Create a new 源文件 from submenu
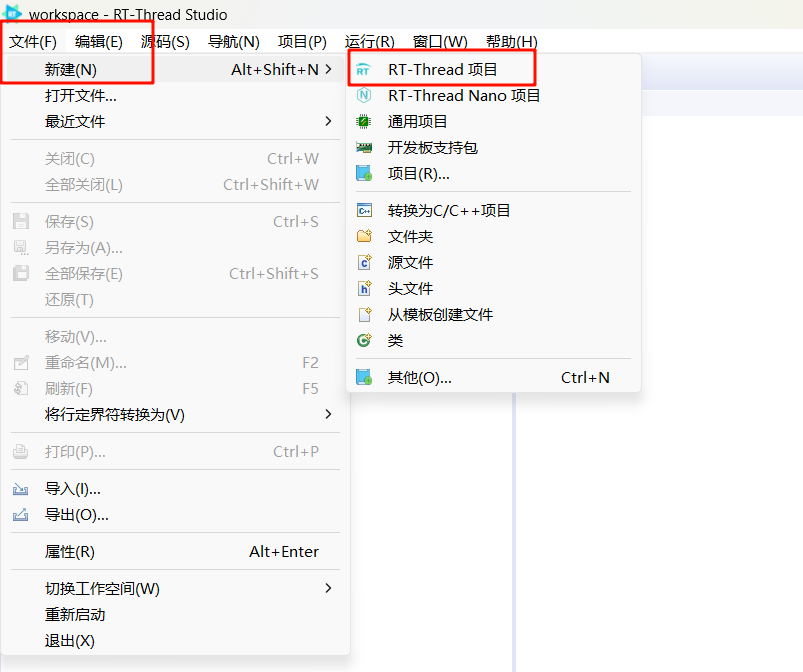The width and height of the screenshot is (803, 672). pyautogui.click(x=494, y=262)
